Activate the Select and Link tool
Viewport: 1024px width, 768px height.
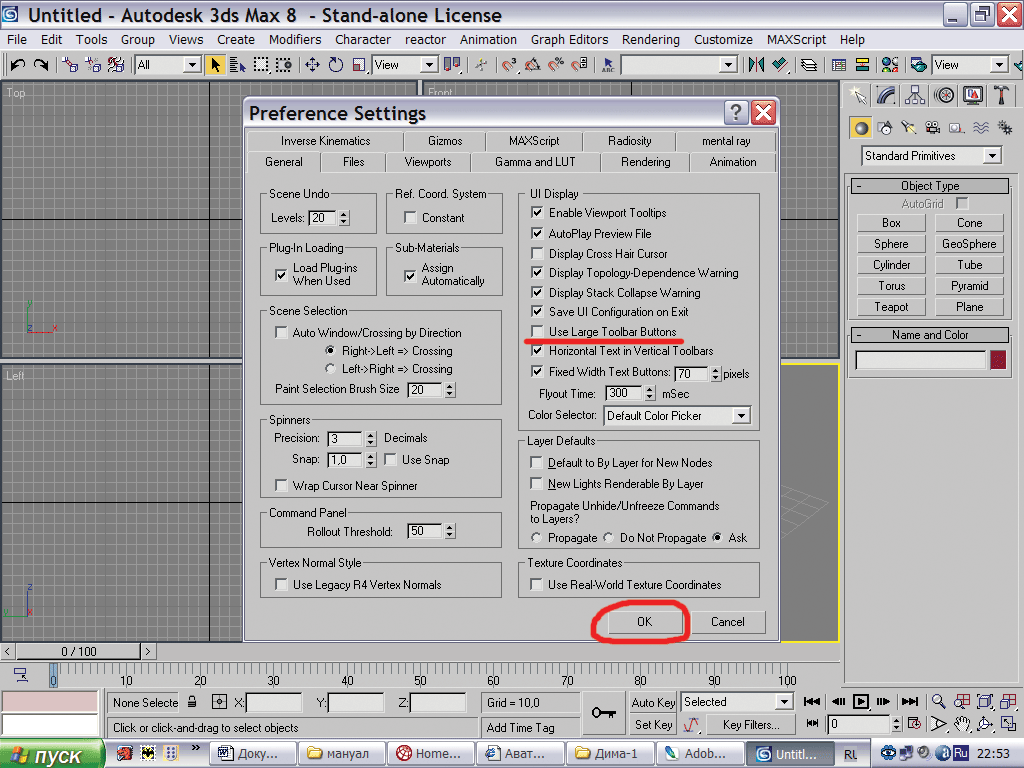point(69,65)
